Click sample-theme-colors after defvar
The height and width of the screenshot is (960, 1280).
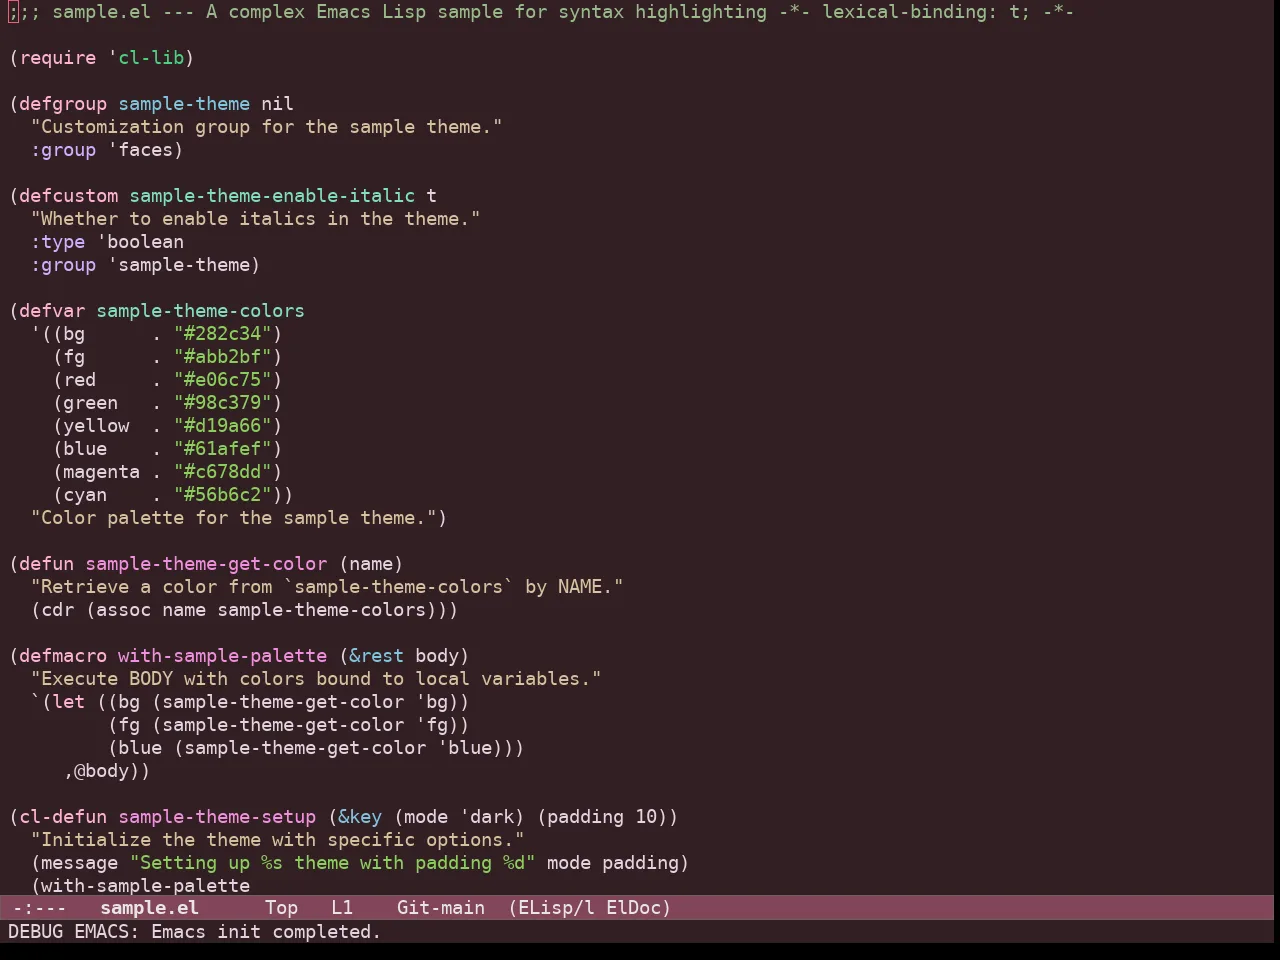tap(200, 311)
